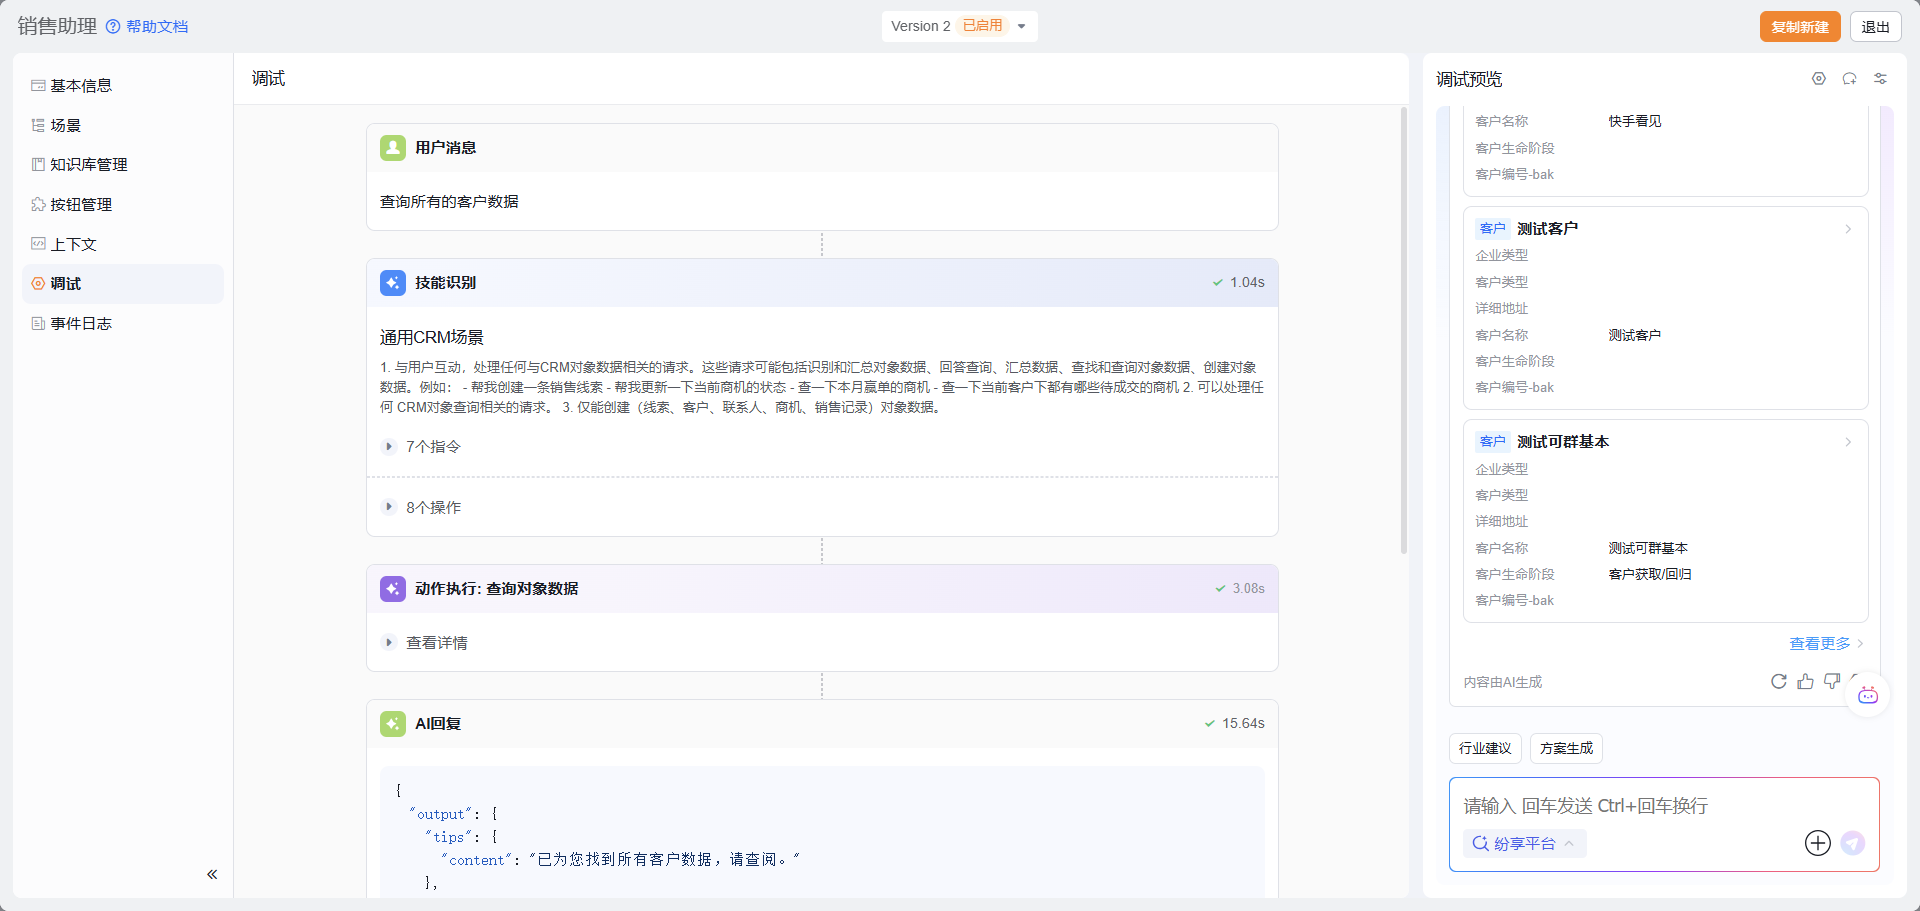Click the 复制新建 button
This screenshot has width=1920, height=911.
pyautogui.click(x=1799, y=27)
